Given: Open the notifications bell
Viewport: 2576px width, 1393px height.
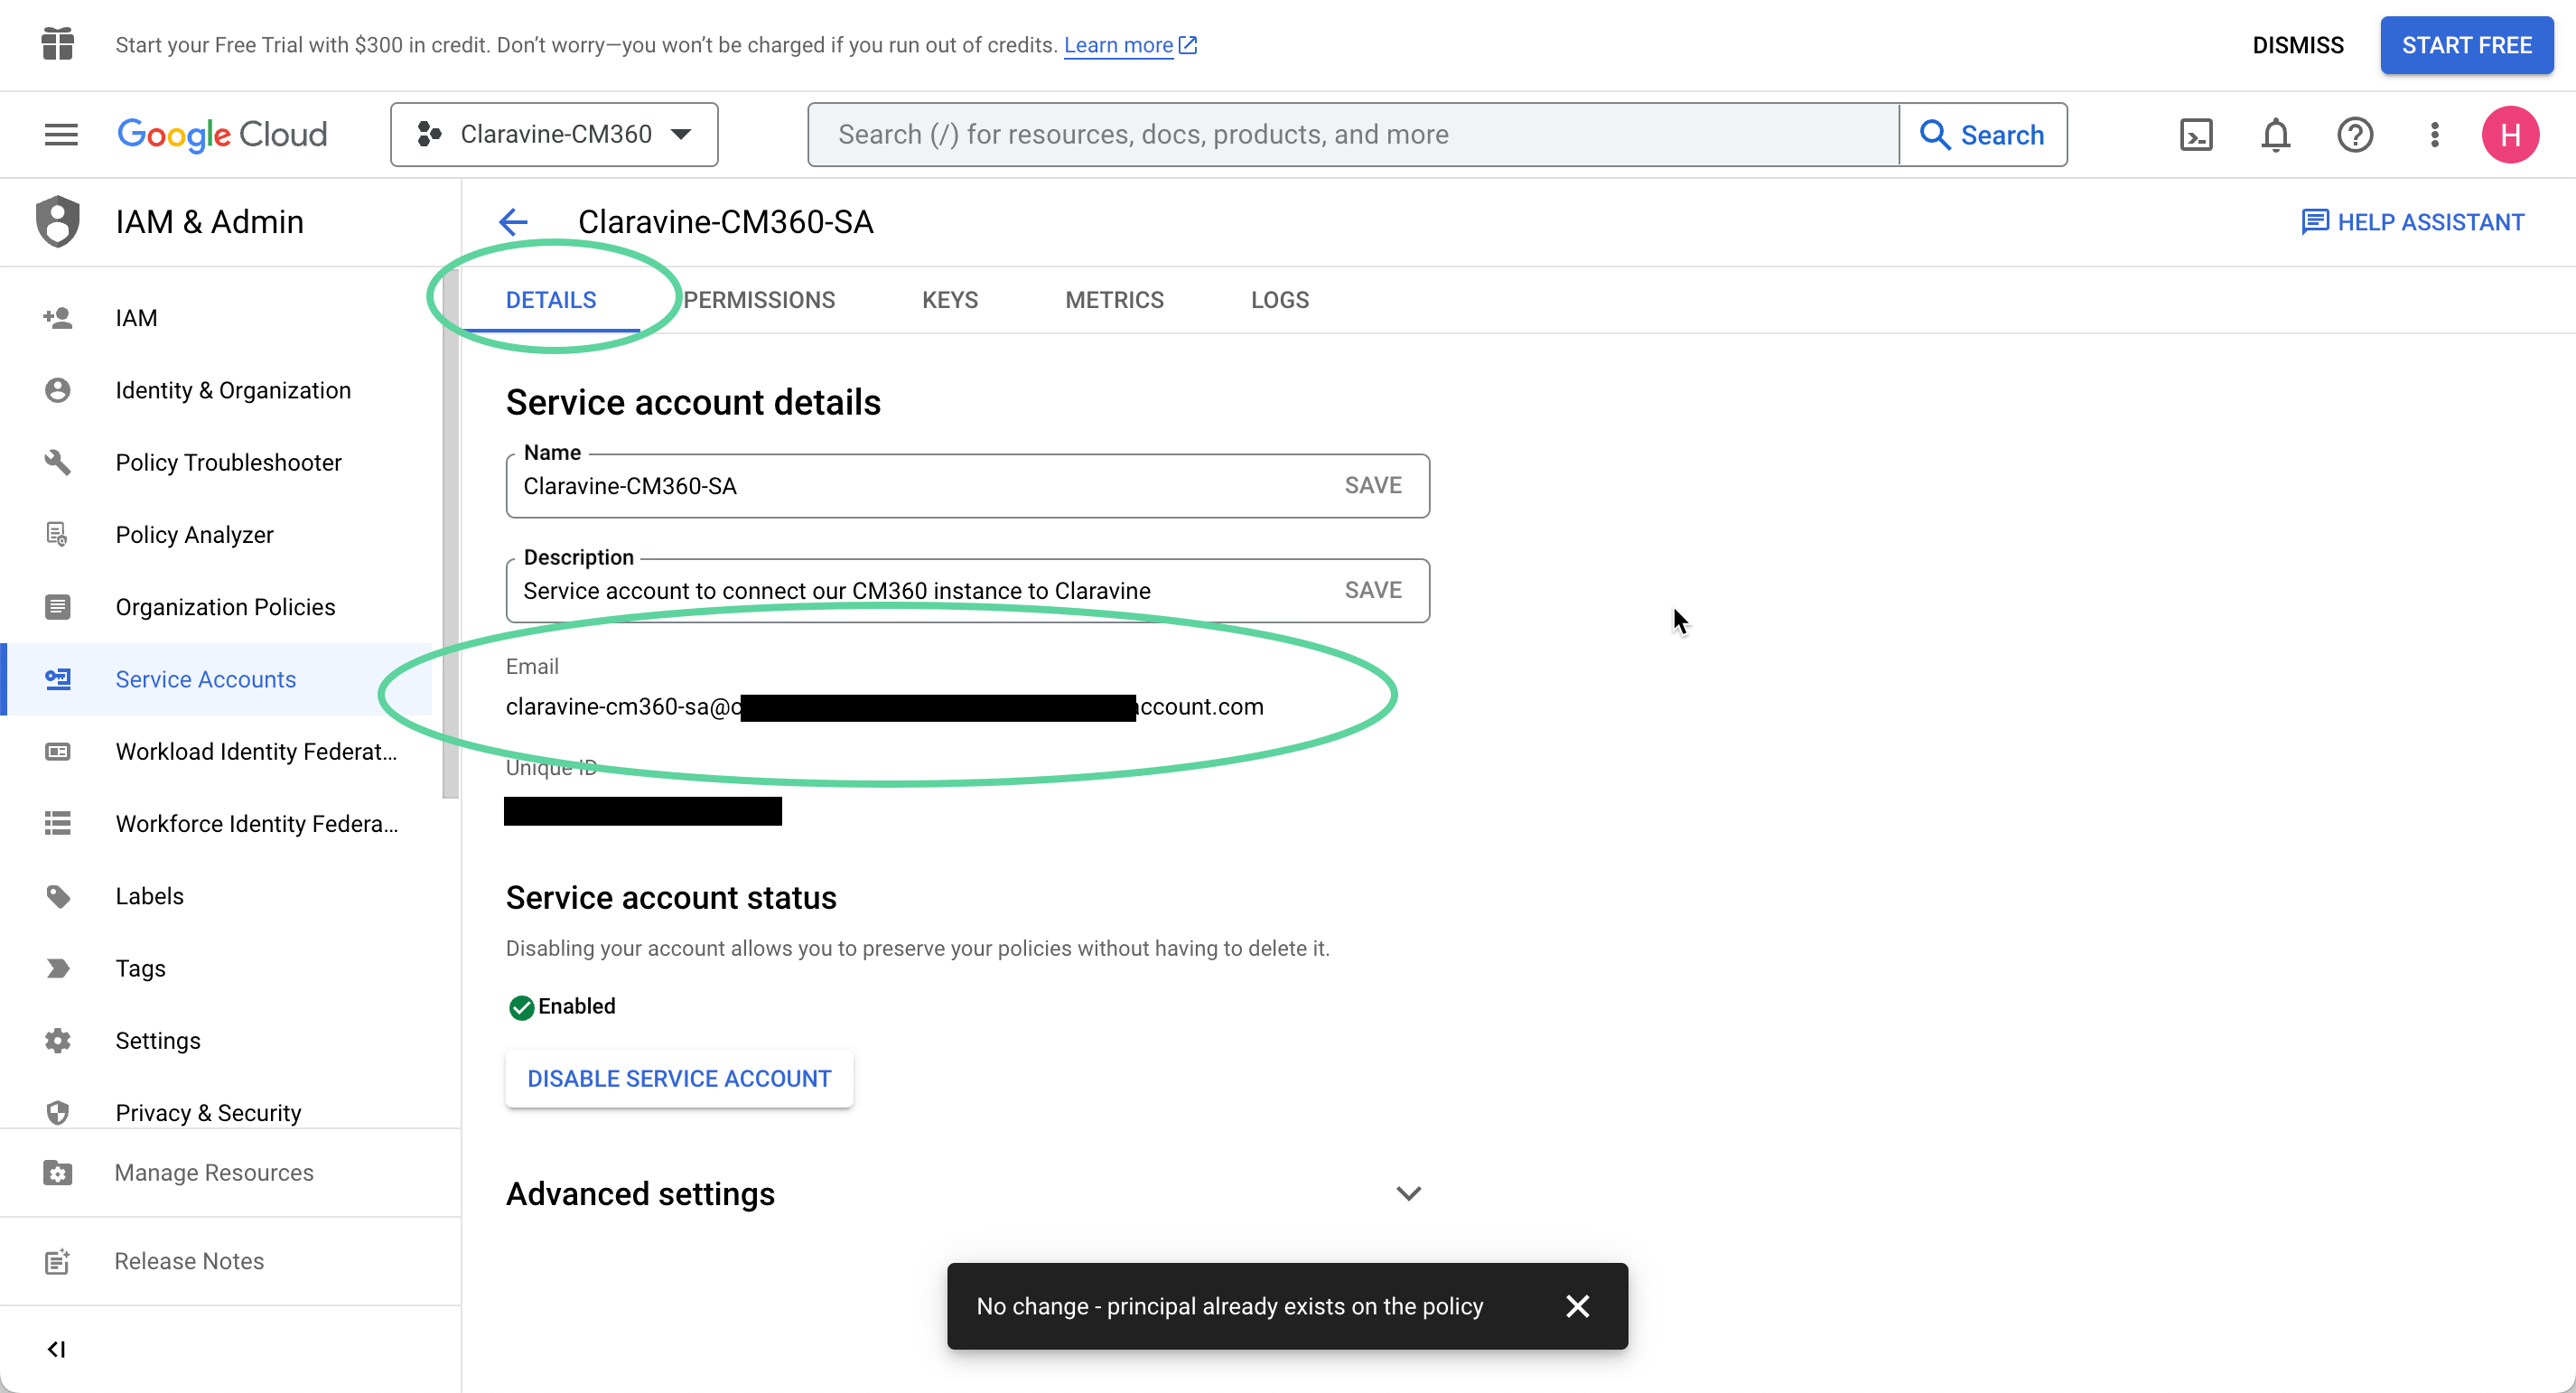Looking at the screenshot, I should click(2275, 135).
